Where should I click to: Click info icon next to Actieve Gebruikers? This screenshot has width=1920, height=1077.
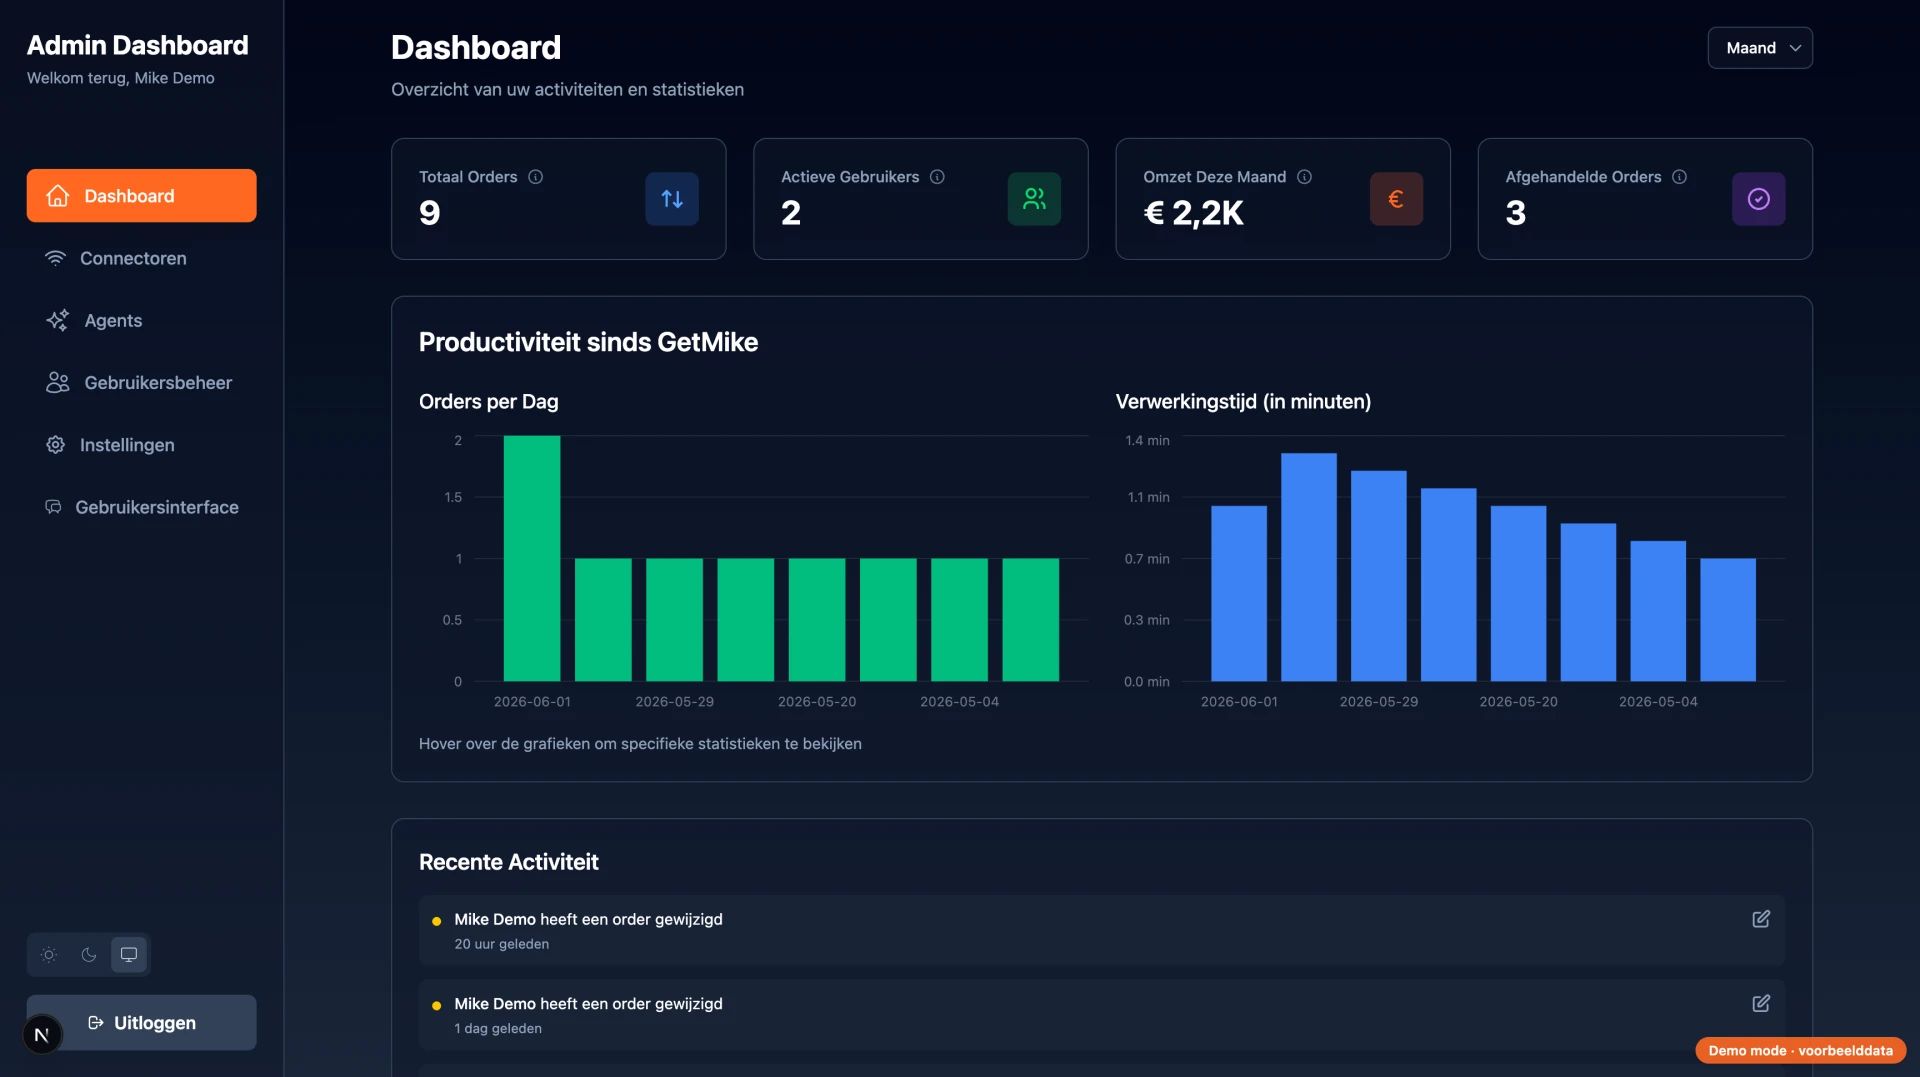(937, 177)
